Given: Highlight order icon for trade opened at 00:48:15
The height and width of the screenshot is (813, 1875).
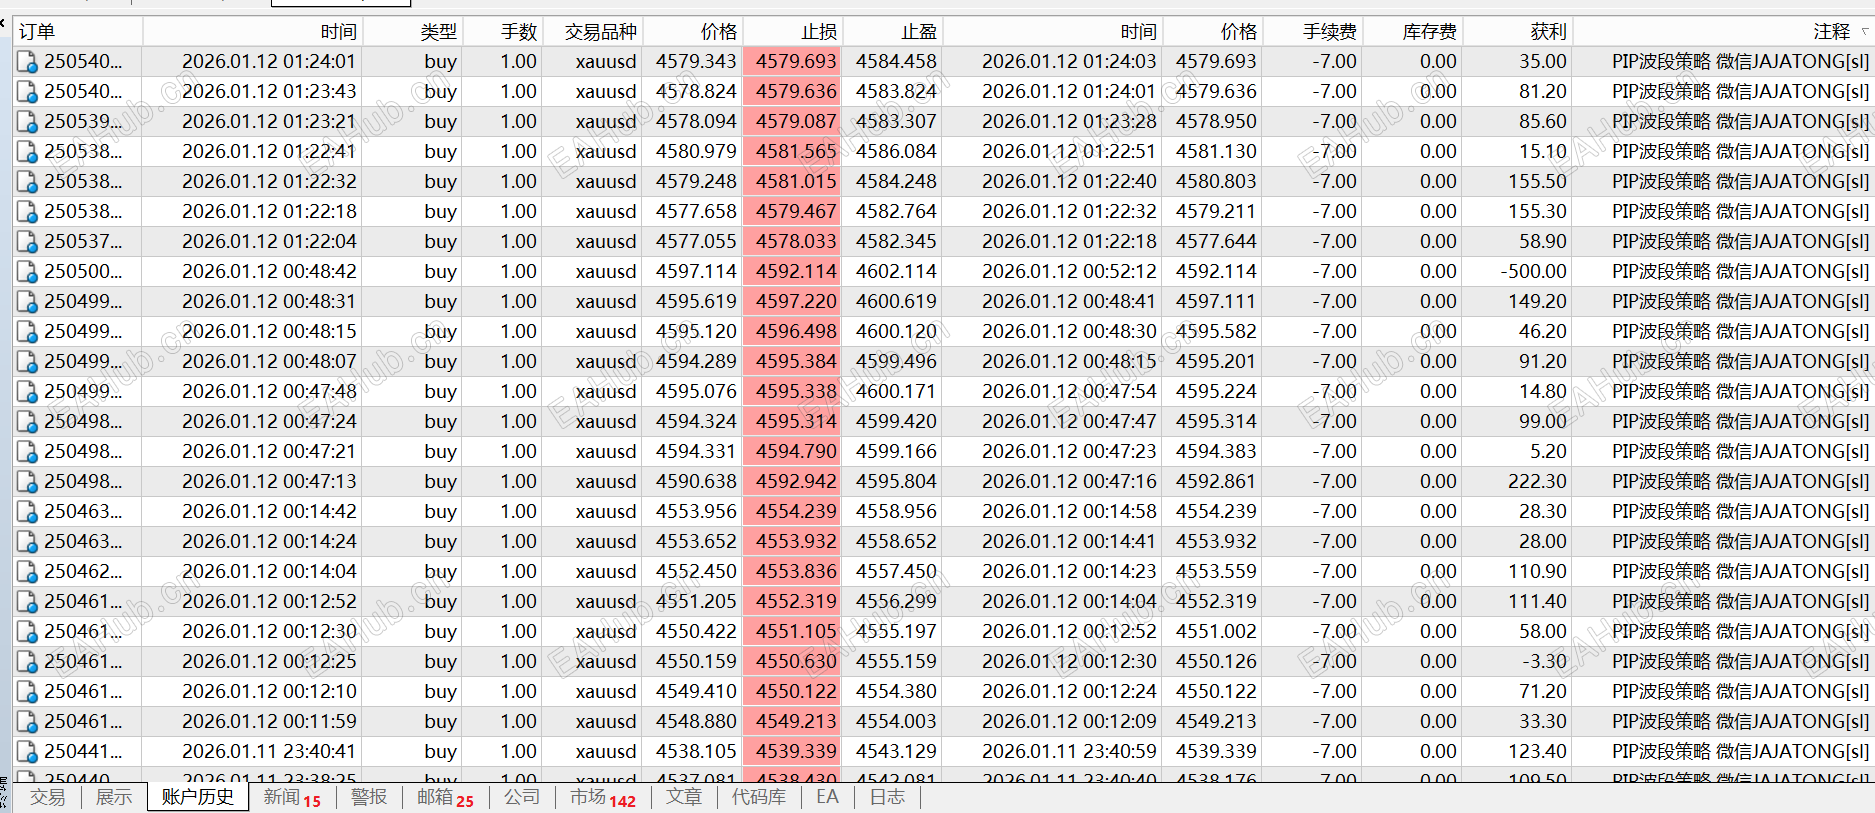Looking at the screenshot, I should (27, 332).
